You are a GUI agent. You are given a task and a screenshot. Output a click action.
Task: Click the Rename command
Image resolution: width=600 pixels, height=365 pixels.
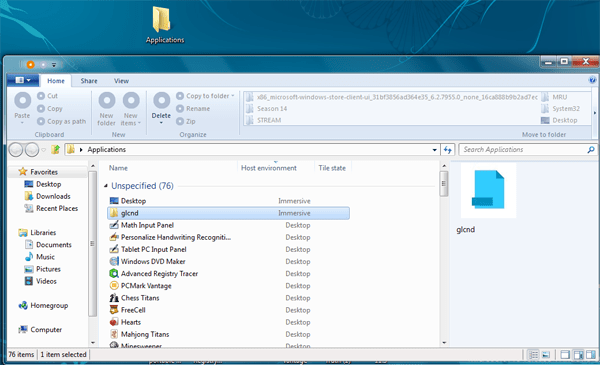193,109
